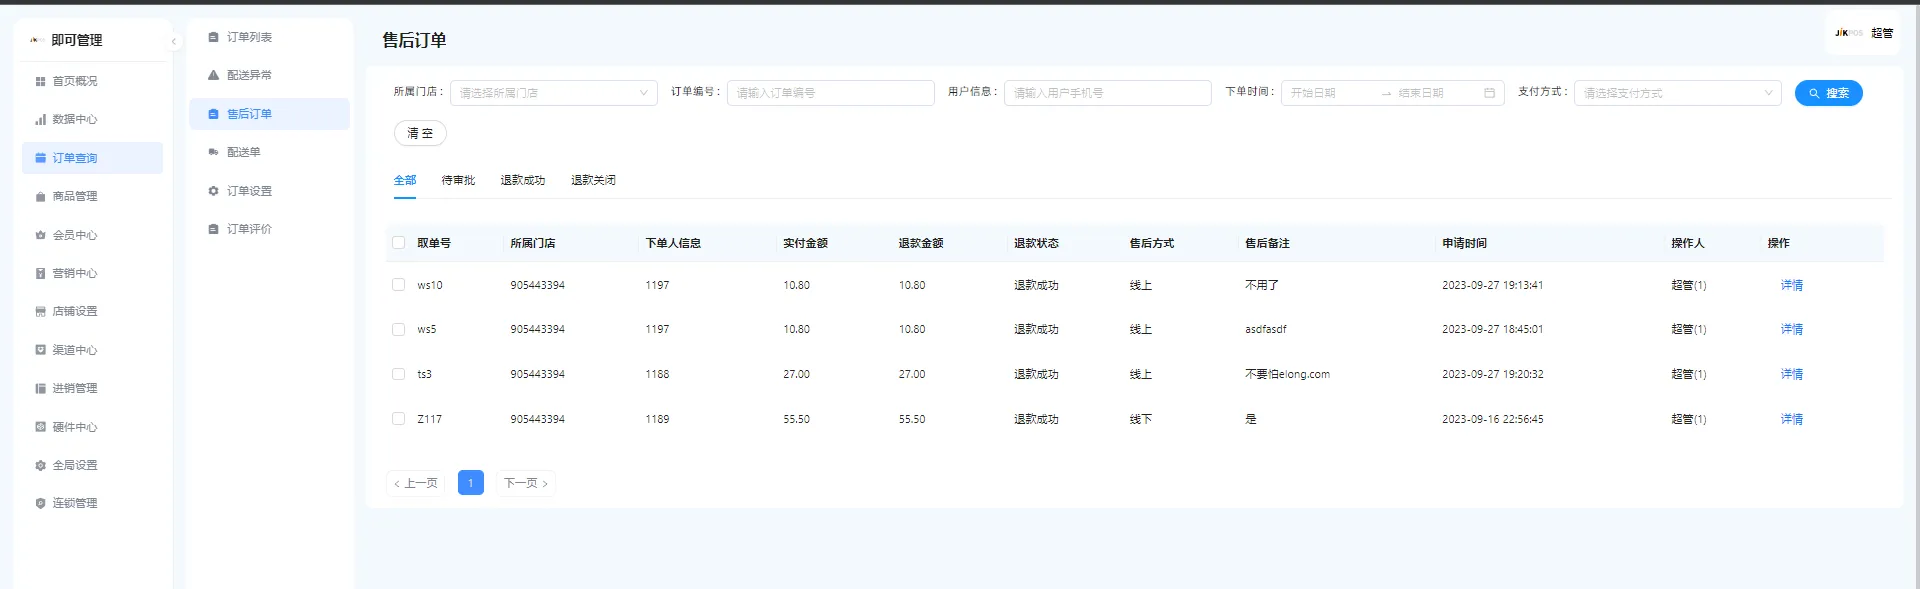Switch to the 退款关闭 tab
The image size is (1920, 589).
point(594,180)
